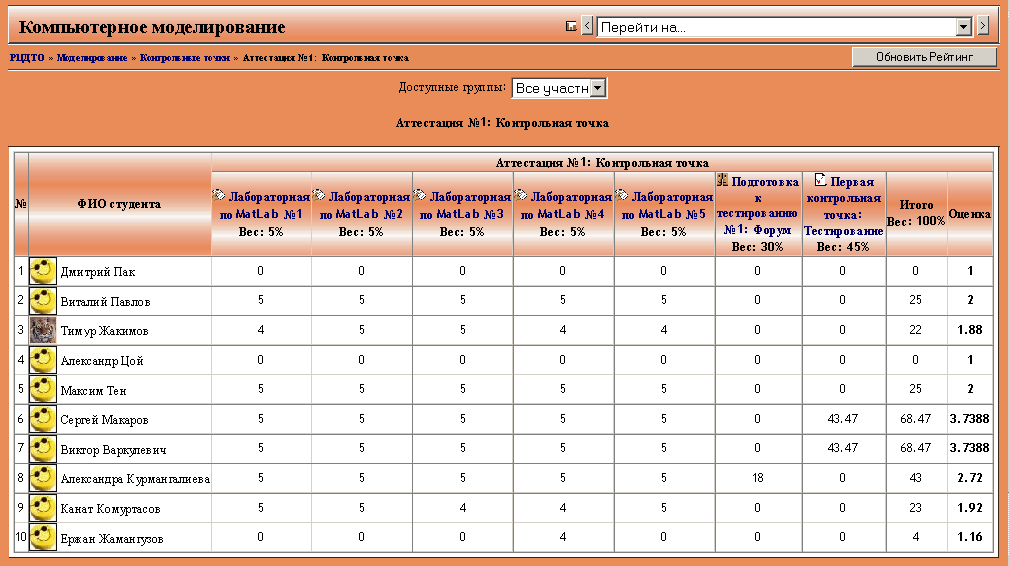1009x566 pixels.
Task: Go to next activity with right arrow button
Action: [x=983, y=26]
